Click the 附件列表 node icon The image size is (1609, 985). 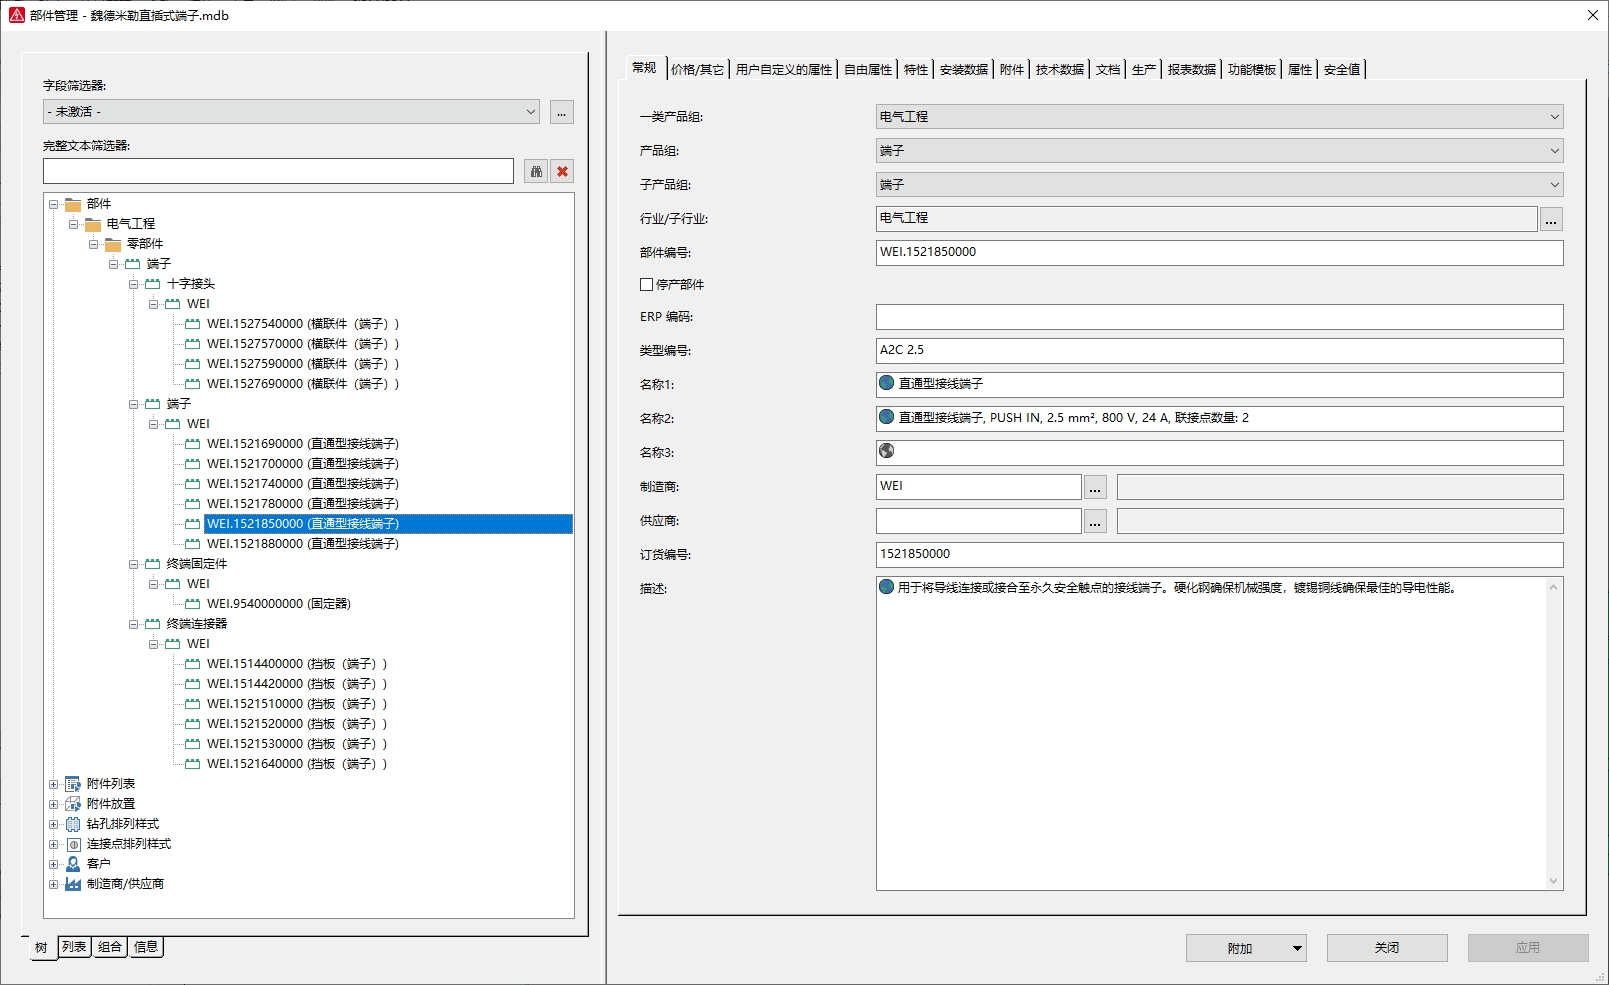(73, 784)
